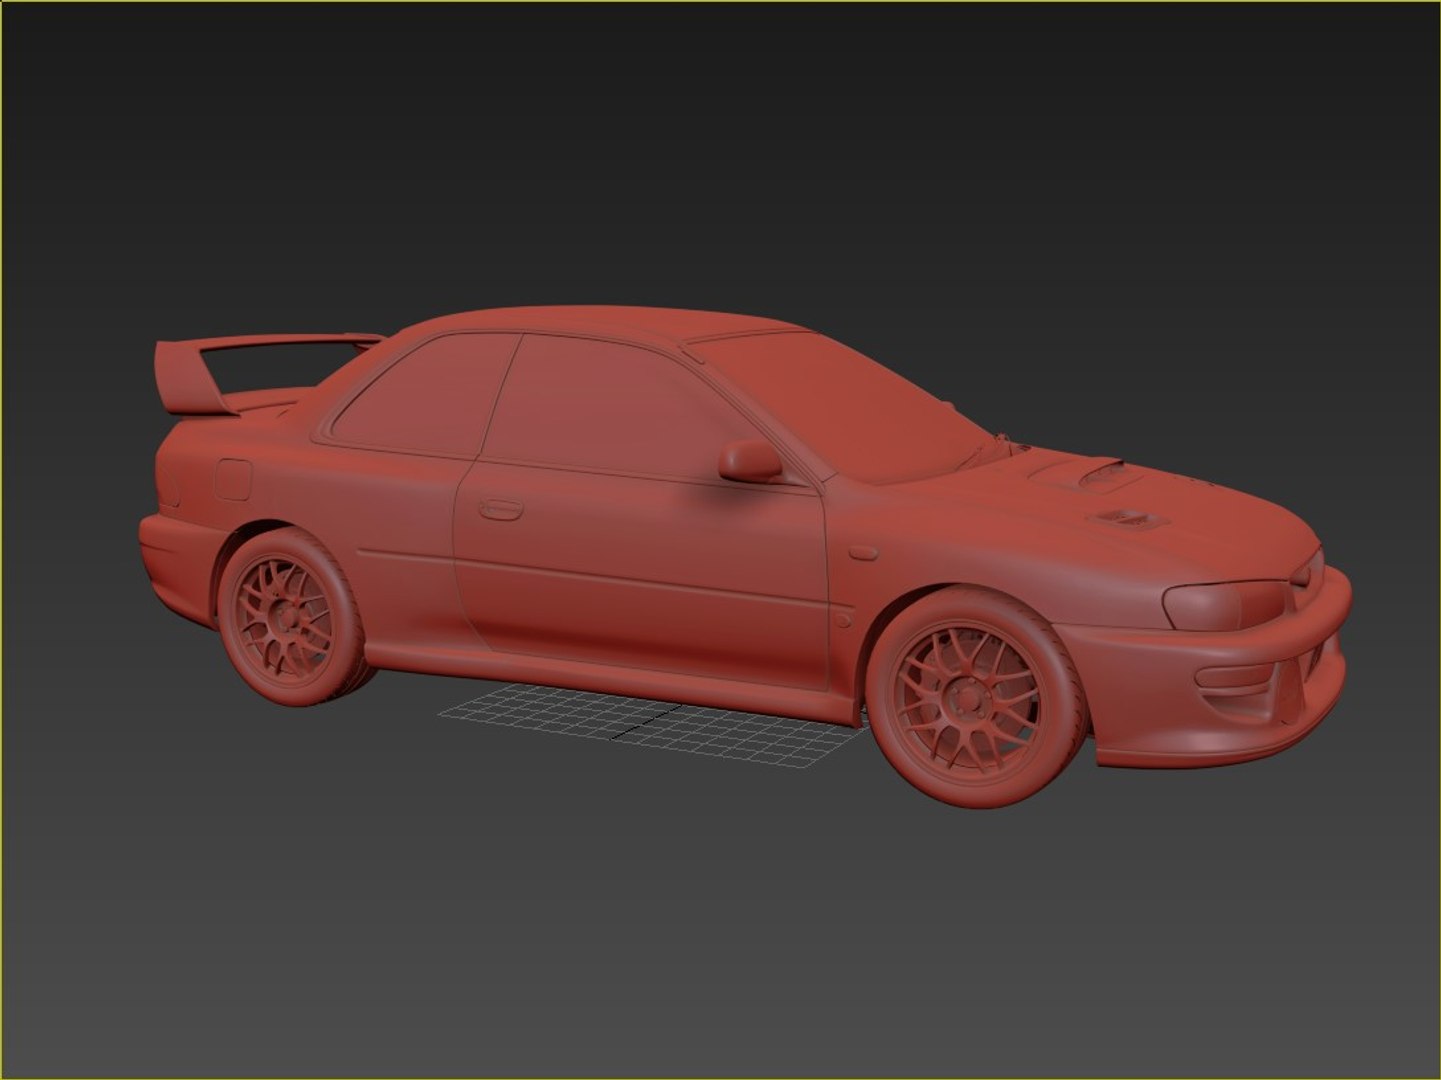Click the door handle on the car door
Viewport: 1441px width, 1080px height.
(501, 508)
